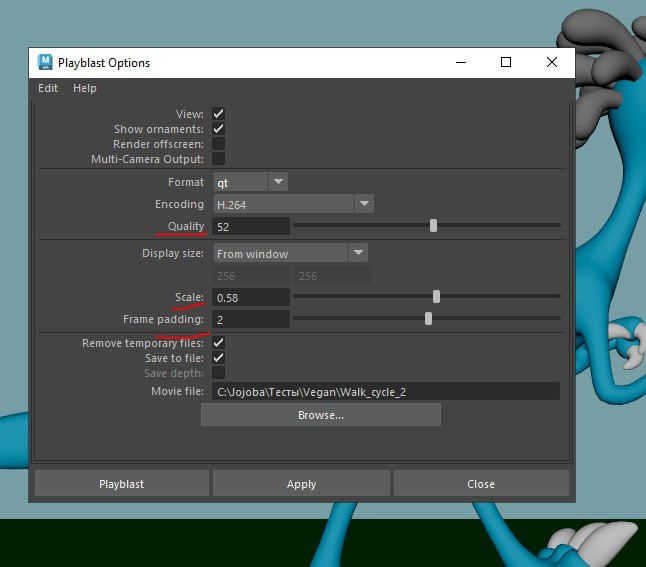Click the Save to file: label
Viewport: 646px width, 567px height.
click(x=174, y=358)
